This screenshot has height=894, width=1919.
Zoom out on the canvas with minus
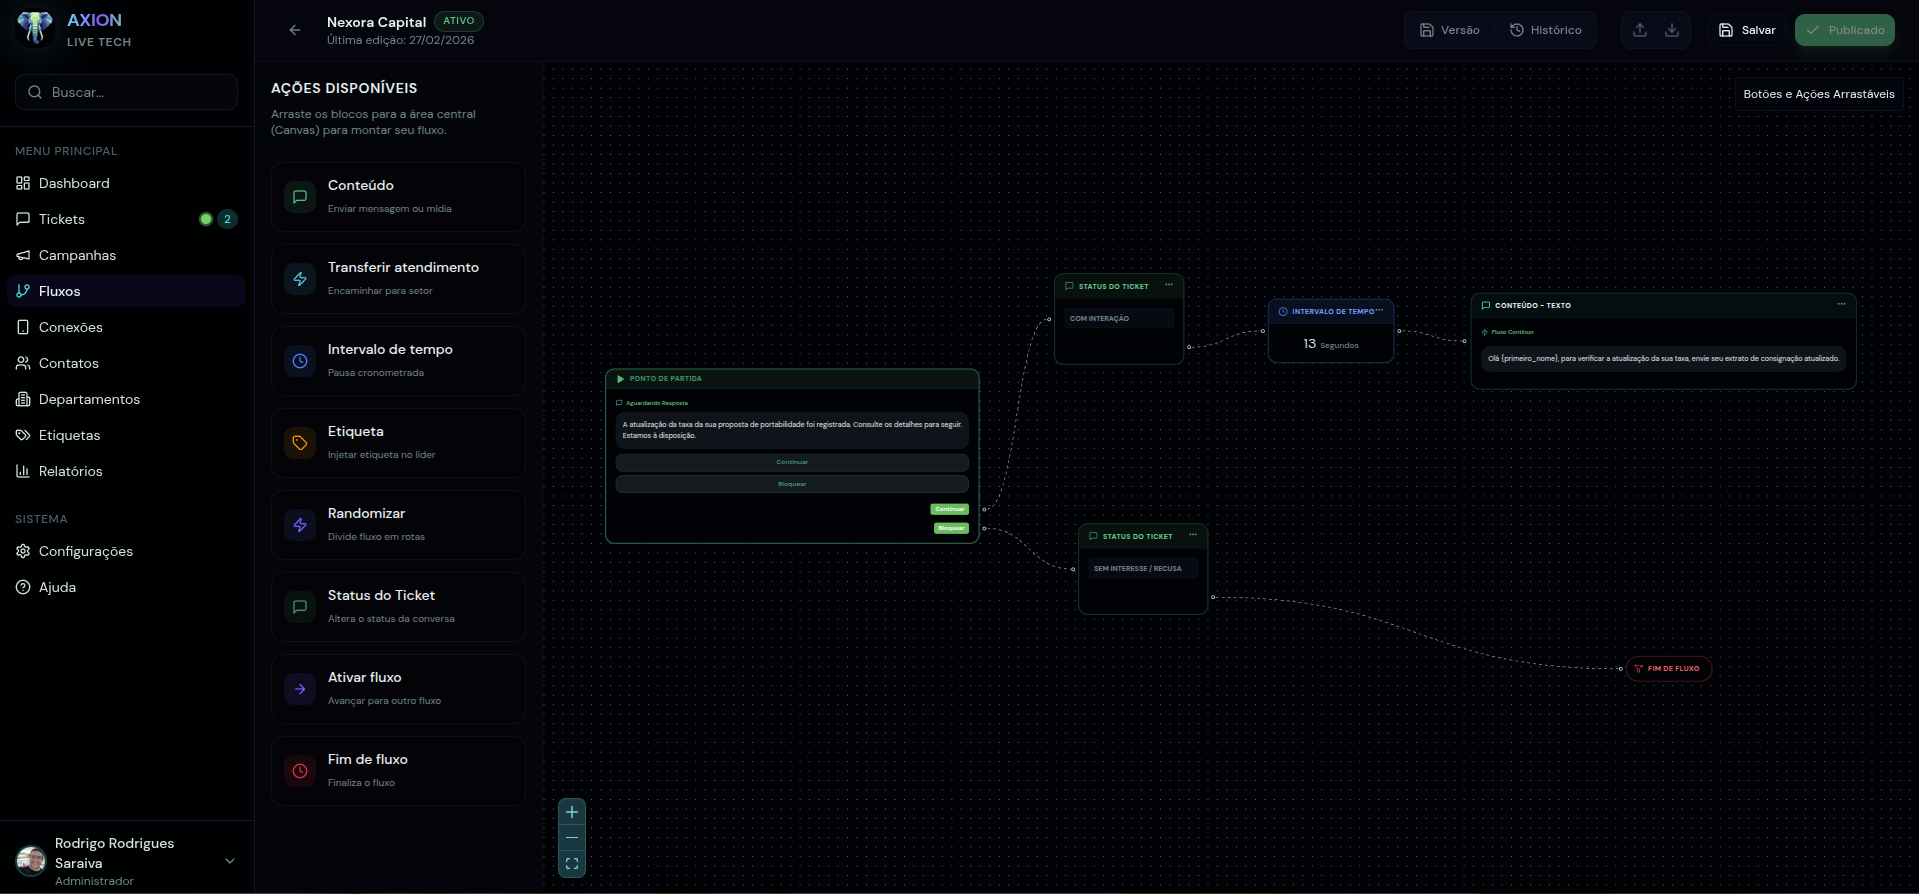pos(572,838)
